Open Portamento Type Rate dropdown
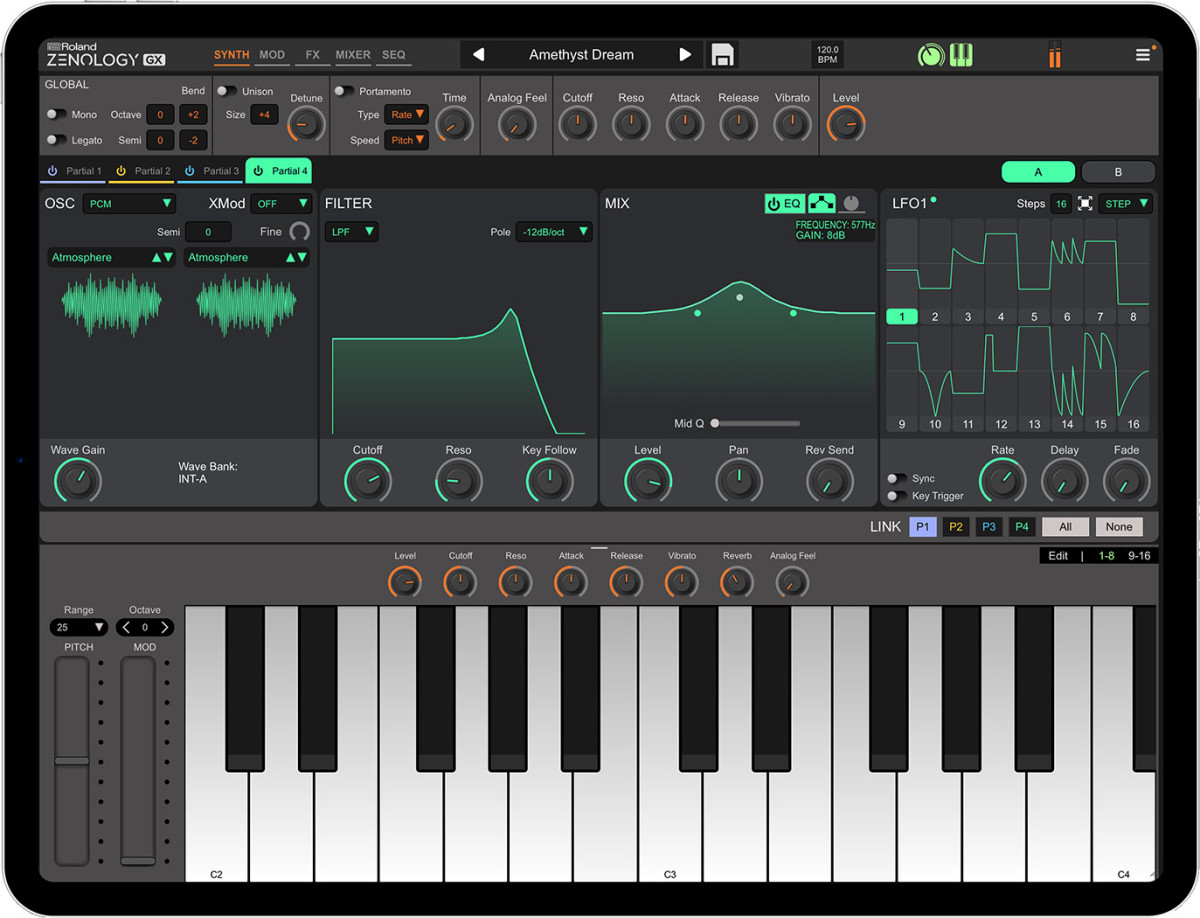The image size is (1200, 918). [406, 115]
